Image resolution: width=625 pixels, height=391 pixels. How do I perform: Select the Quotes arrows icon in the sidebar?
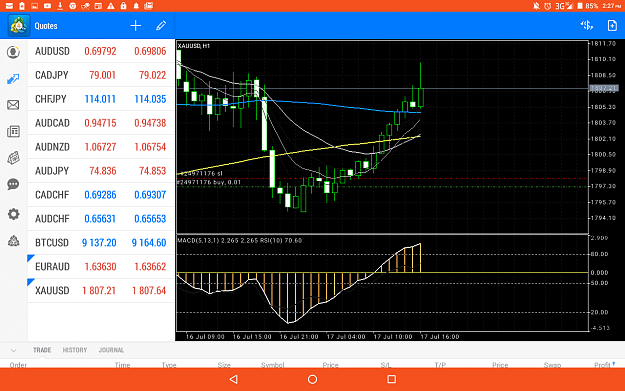(x=13, y=79)
